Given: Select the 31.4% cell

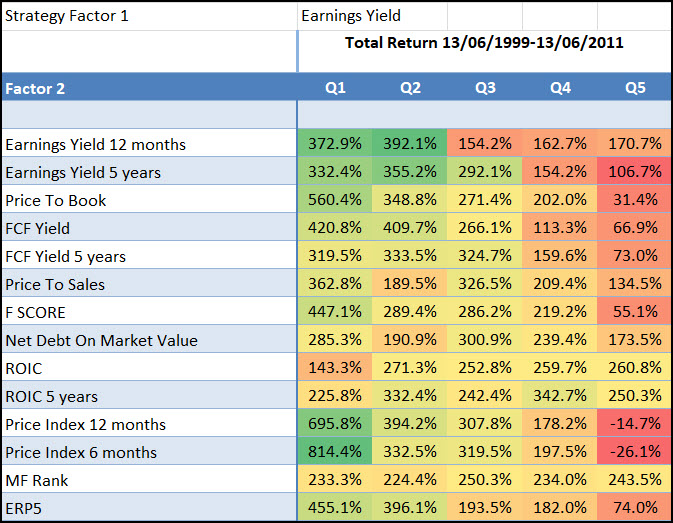Looking at the screenshot, I should (635, 199).
